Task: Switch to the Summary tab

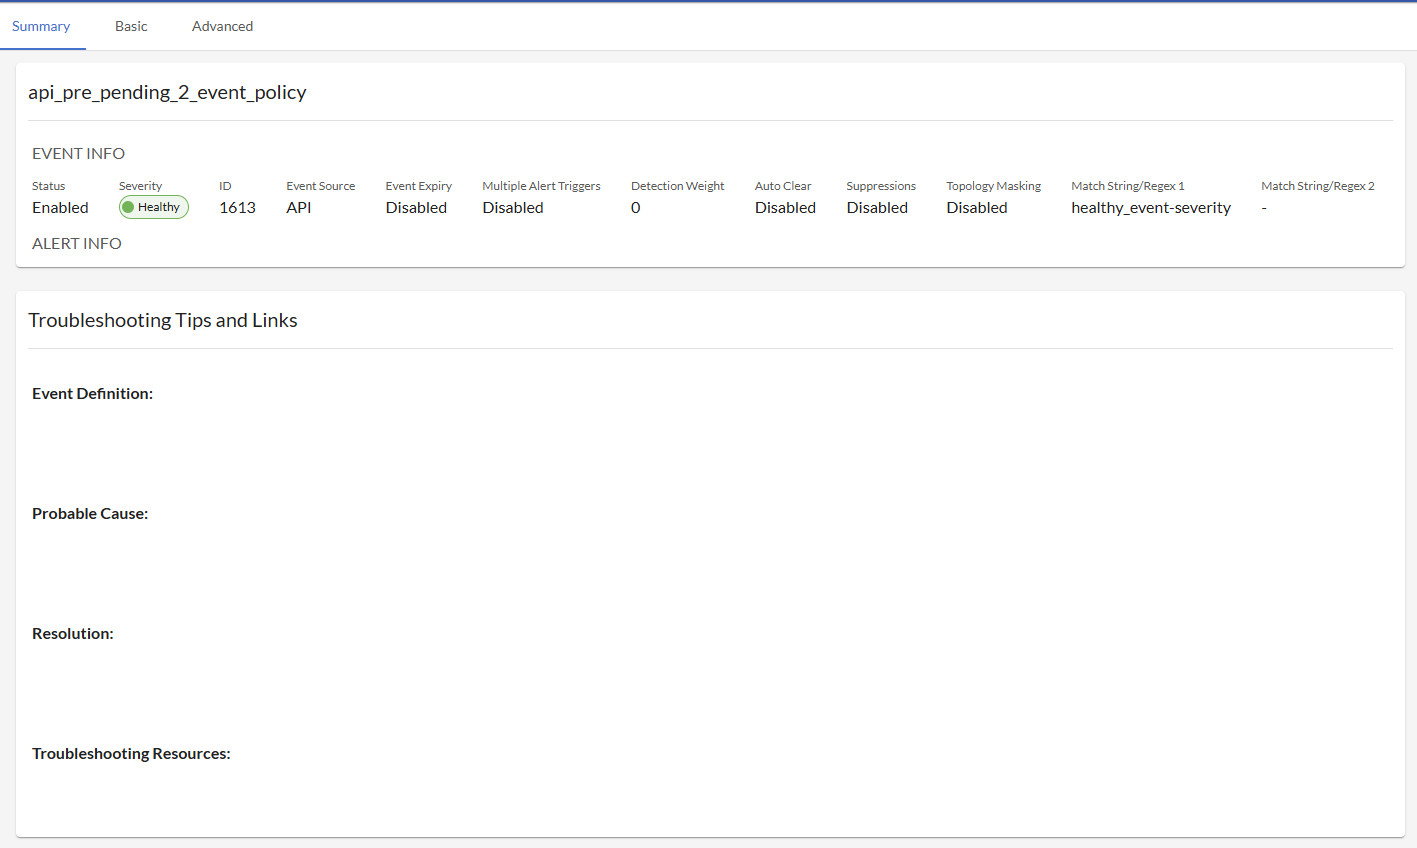Action: click(41, 26)
